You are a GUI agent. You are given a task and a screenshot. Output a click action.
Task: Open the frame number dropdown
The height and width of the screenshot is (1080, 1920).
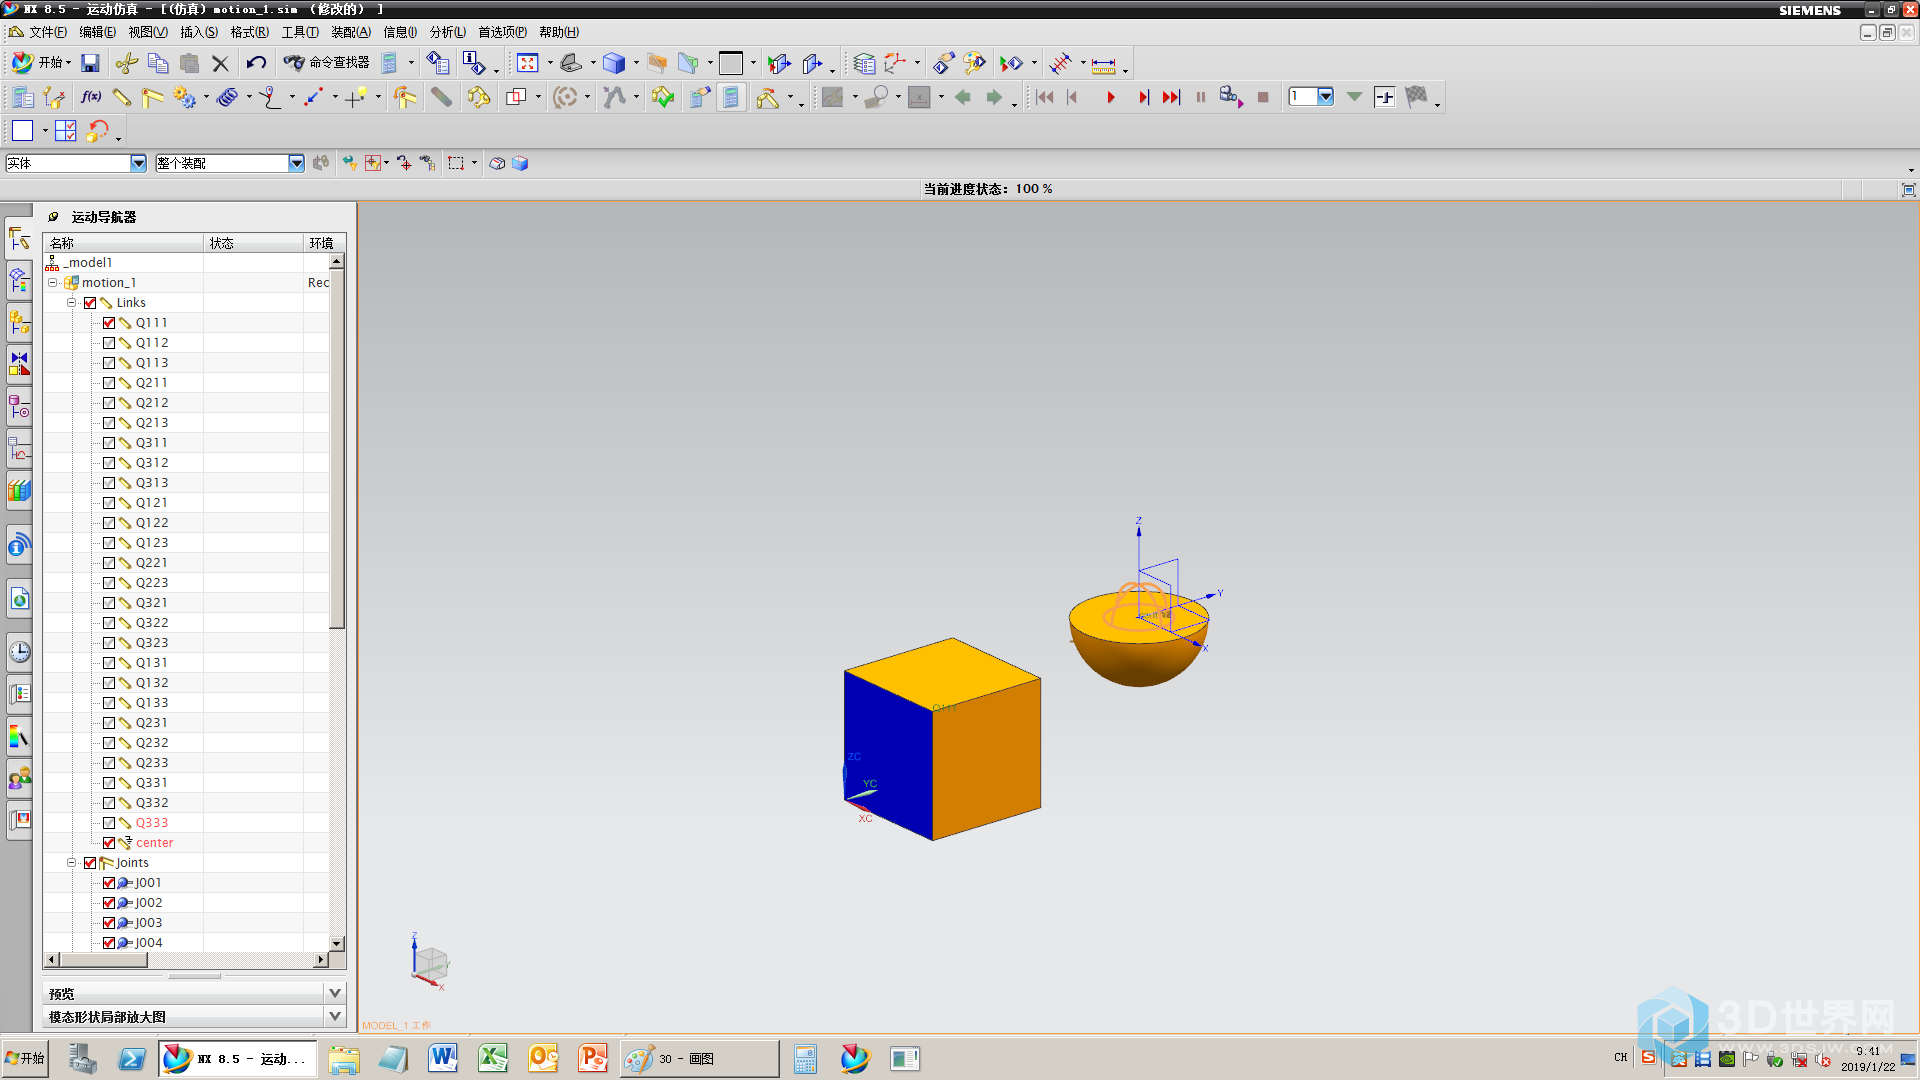pyautogui.click(x=1325, y=97)
